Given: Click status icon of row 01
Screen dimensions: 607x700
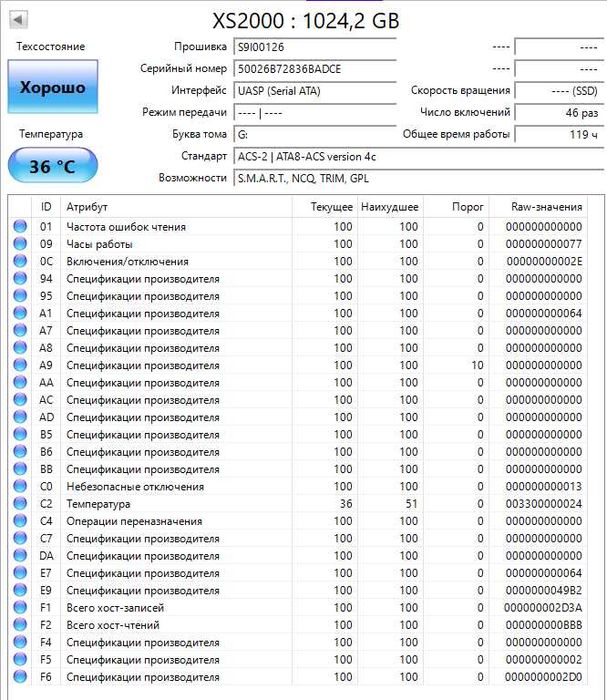Looking at the screenshot, I should point(20,226).
